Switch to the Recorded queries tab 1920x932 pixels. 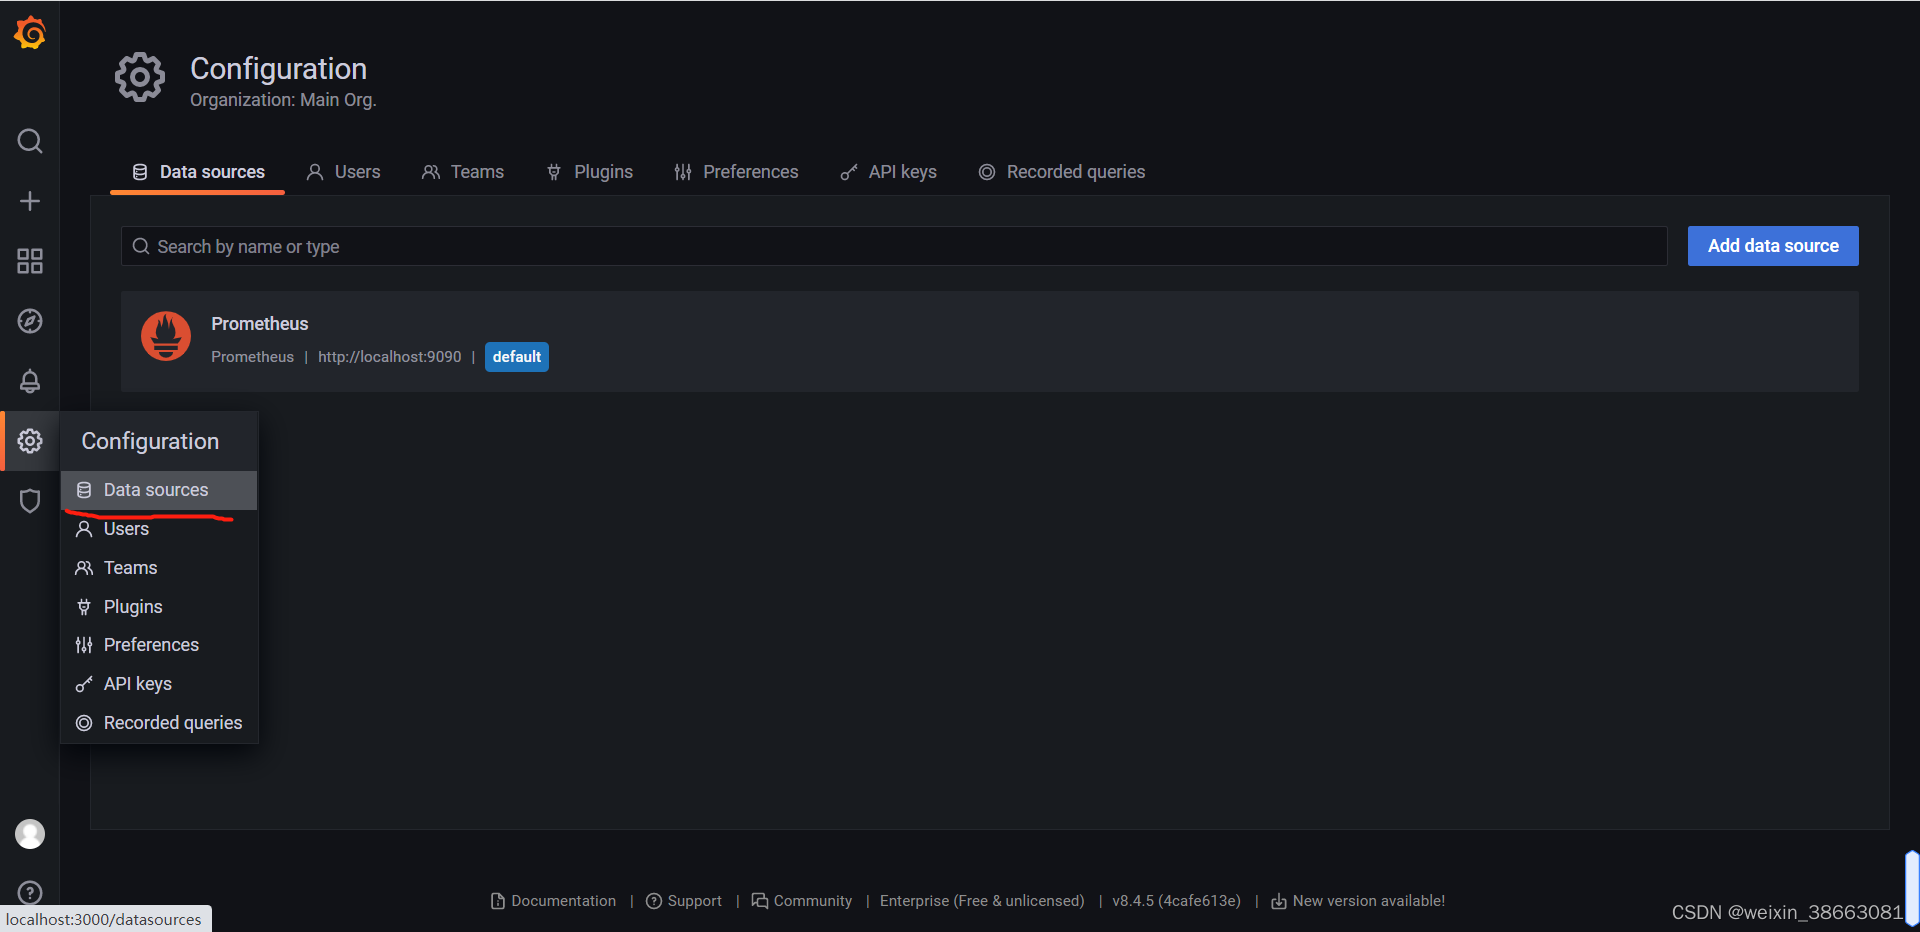(1062, 172)
